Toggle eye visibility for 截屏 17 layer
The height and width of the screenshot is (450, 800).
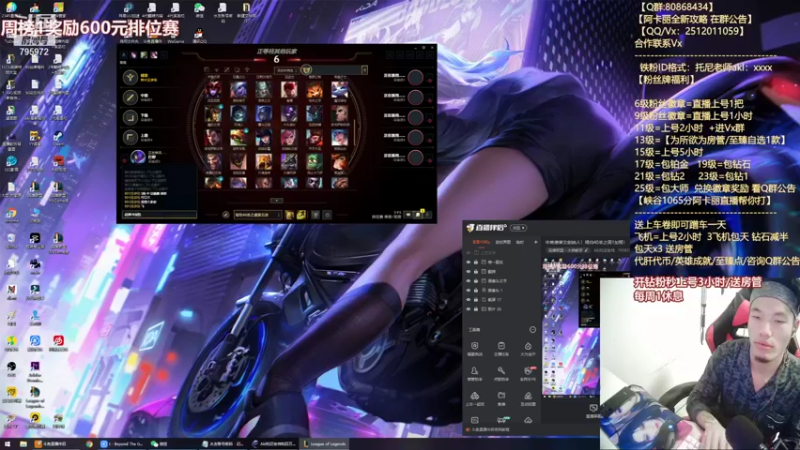[468, 300]
